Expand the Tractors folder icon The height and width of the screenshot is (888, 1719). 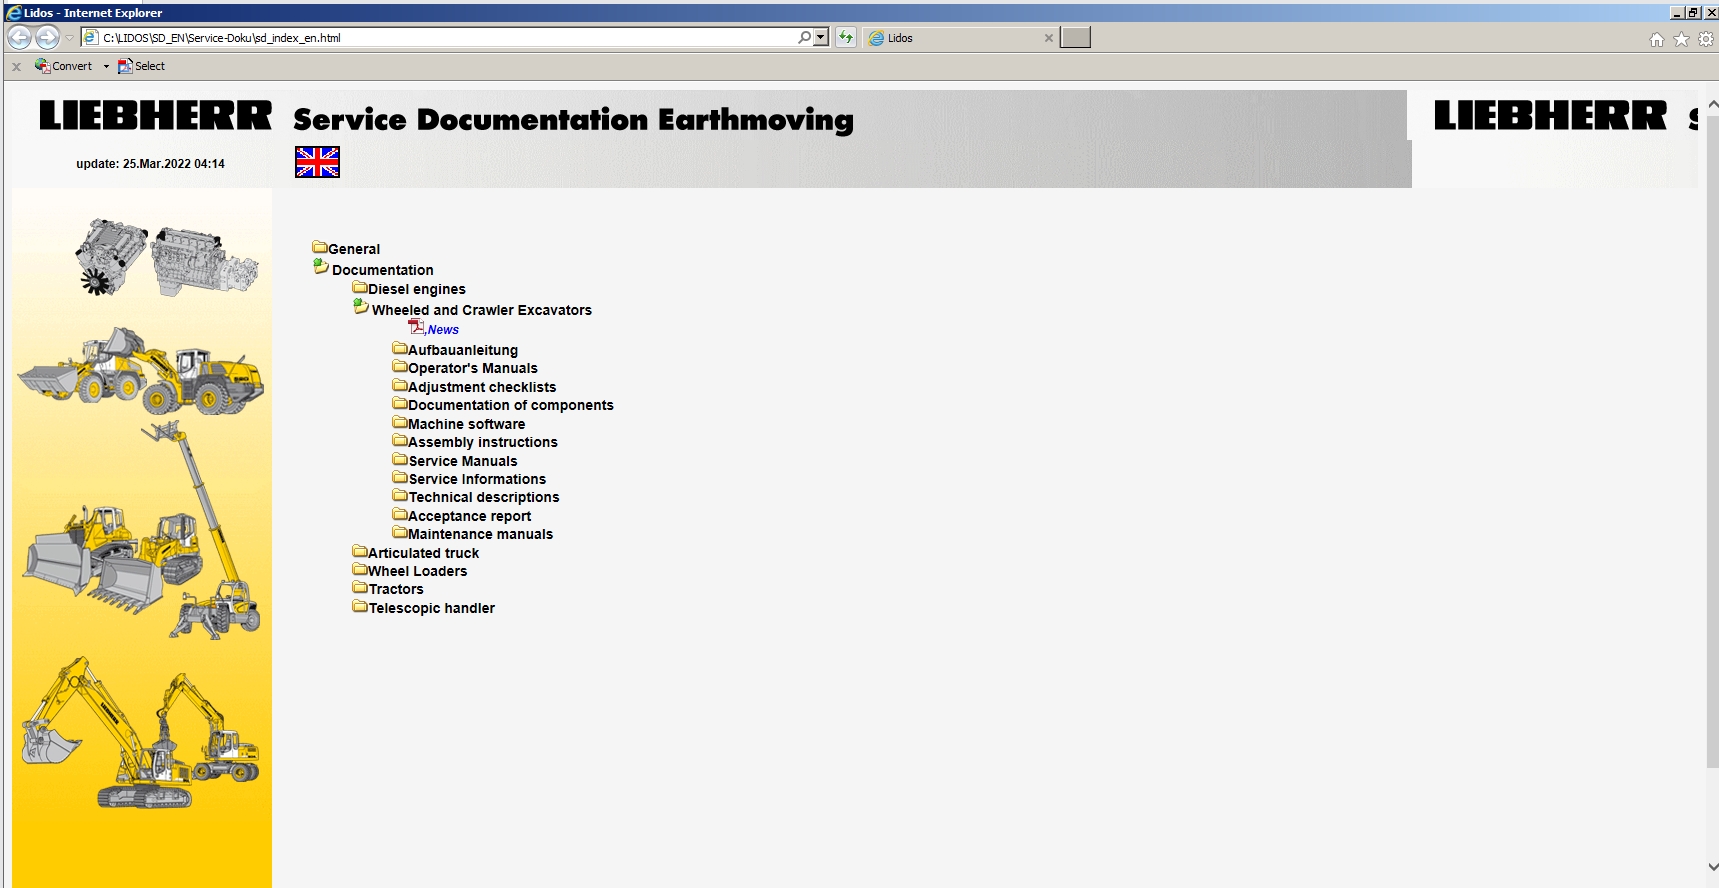click(360, 587)
